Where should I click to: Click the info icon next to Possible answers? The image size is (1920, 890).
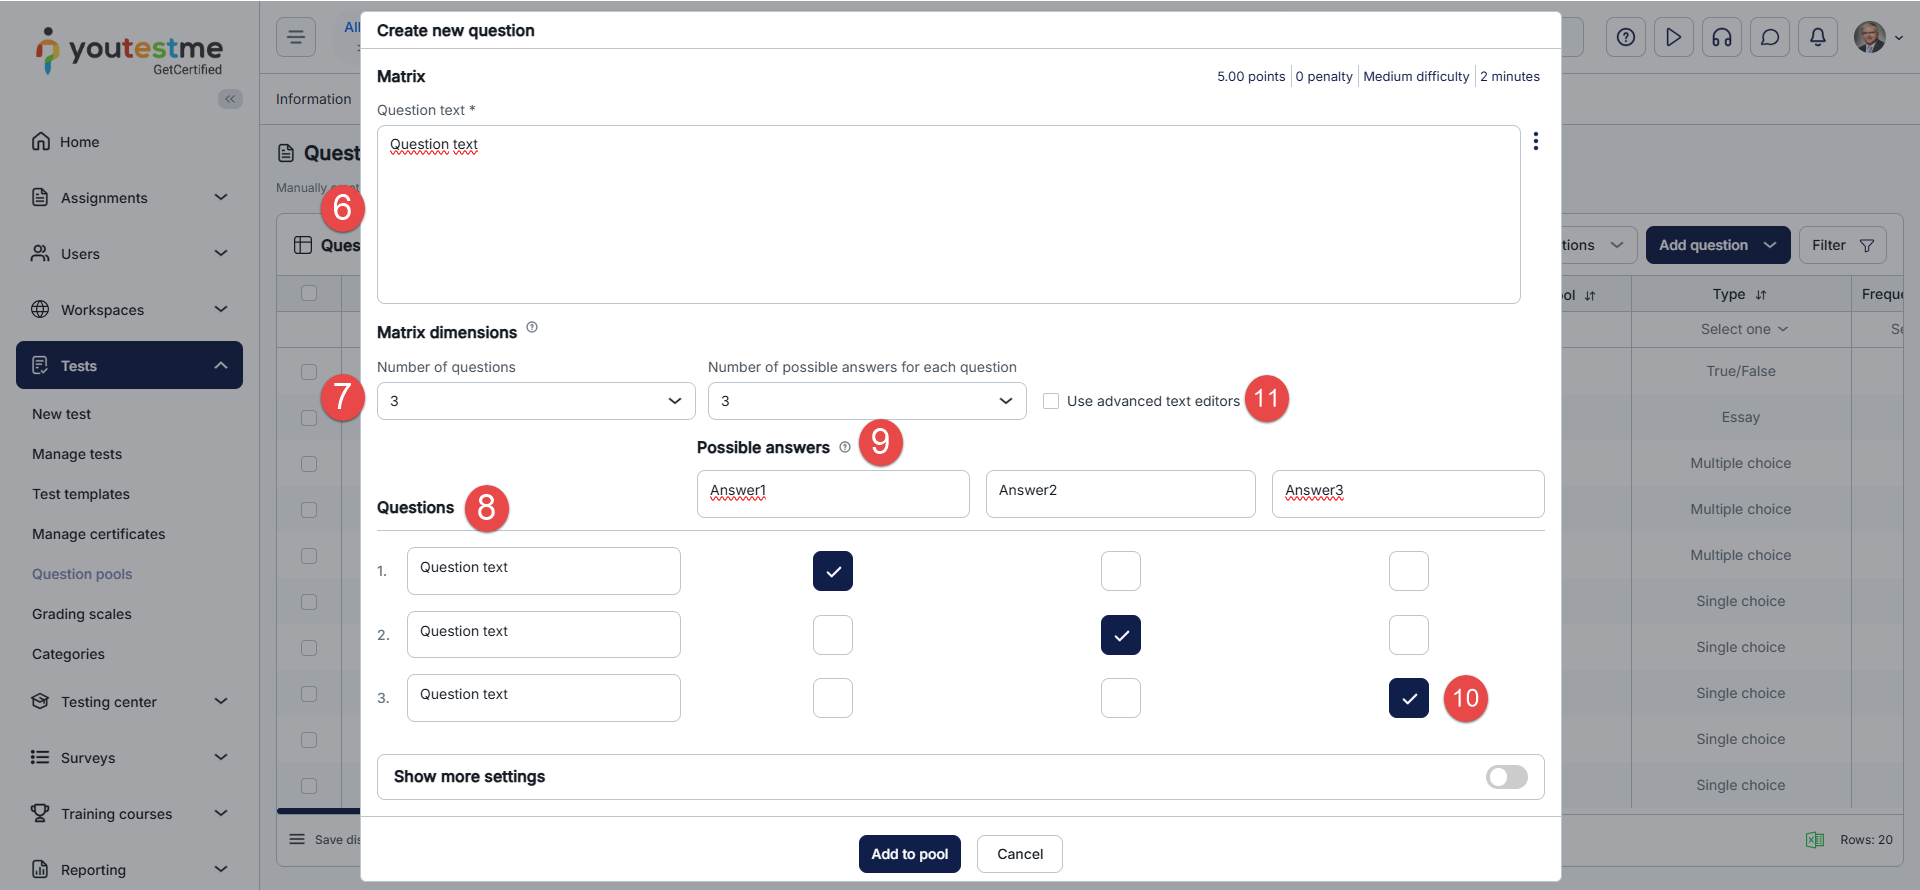845,447
